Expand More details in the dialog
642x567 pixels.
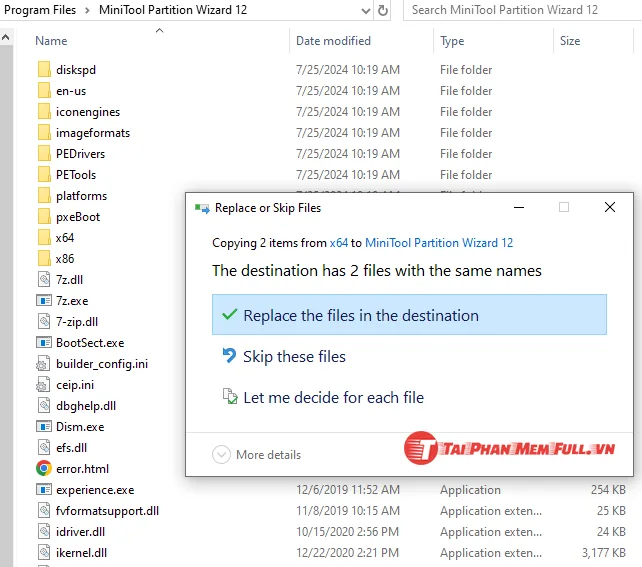[x=256, y=454]
